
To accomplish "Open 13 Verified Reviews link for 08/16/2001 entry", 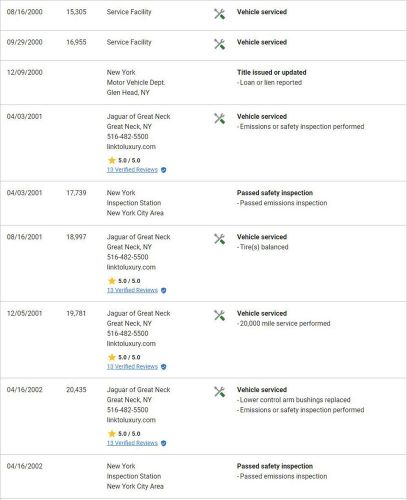I will pyautogui.click(x=132, y=290).
